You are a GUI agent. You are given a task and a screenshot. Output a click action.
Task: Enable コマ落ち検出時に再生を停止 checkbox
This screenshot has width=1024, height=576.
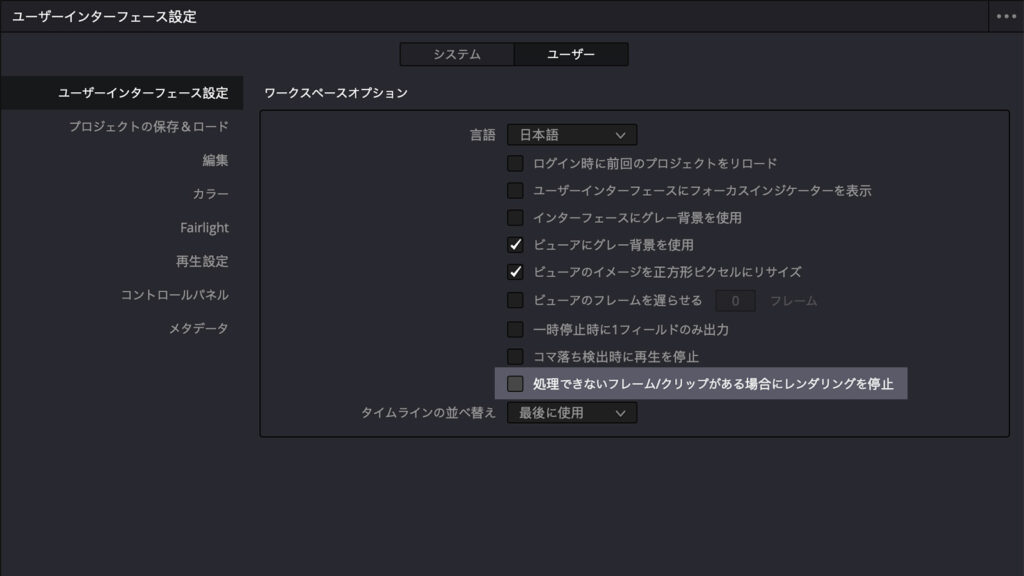tap(515, 357)
